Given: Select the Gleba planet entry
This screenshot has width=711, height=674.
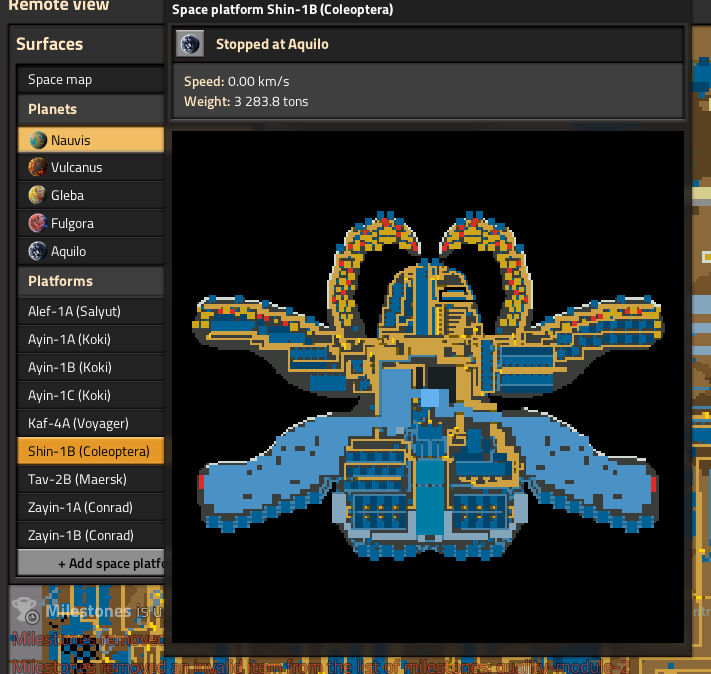Looking at the screenshot, I should 91,195.
